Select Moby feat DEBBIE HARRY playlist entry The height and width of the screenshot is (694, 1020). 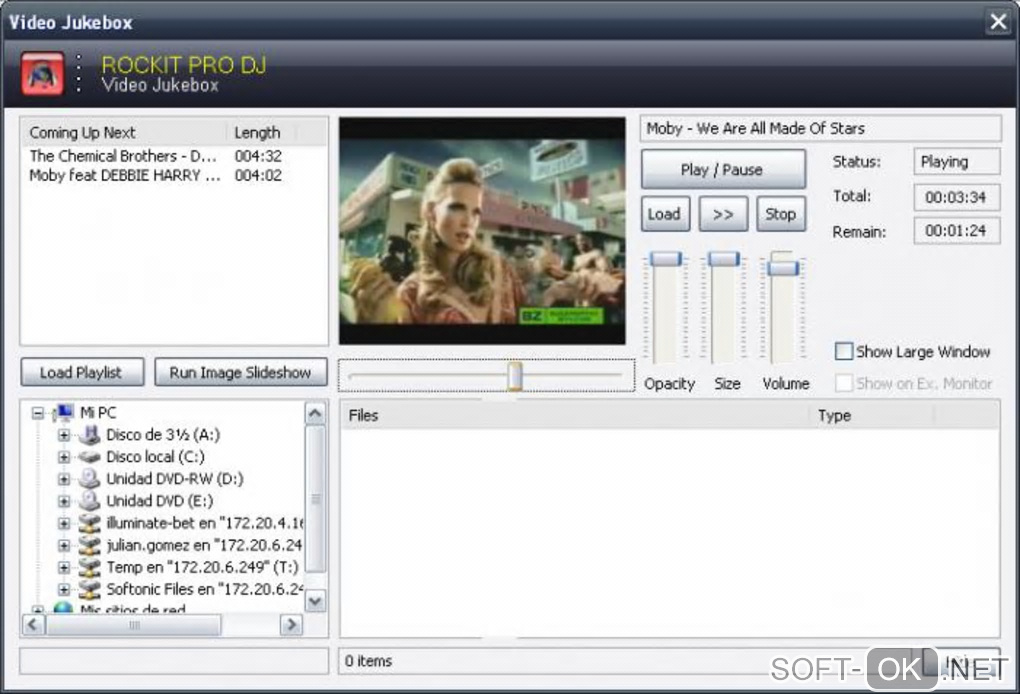[124, 176]
